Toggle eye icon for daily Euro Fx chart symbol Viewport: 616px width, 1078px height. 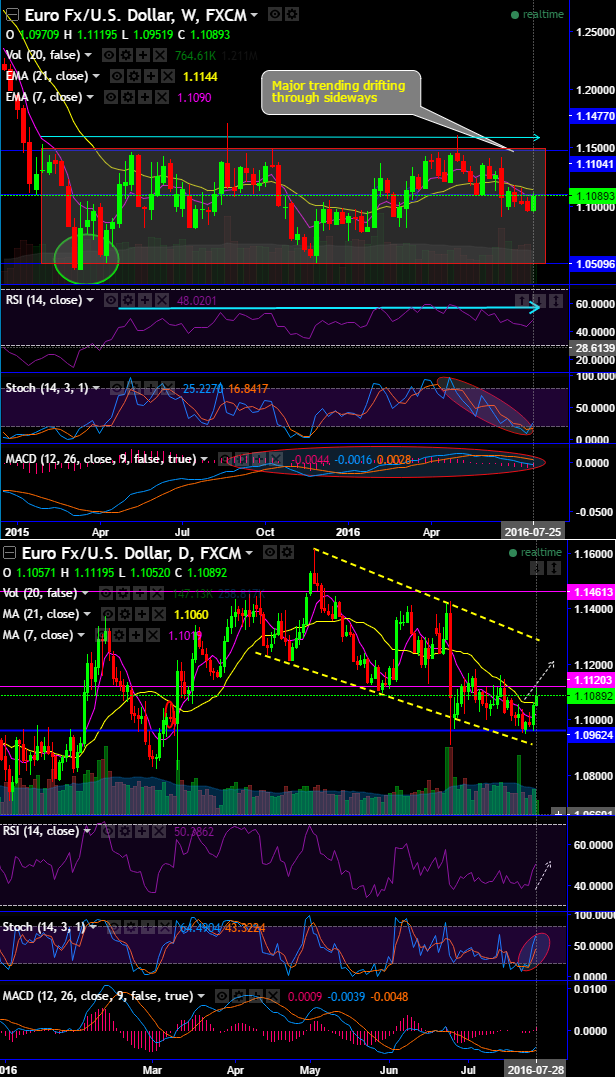pos(271,552)
